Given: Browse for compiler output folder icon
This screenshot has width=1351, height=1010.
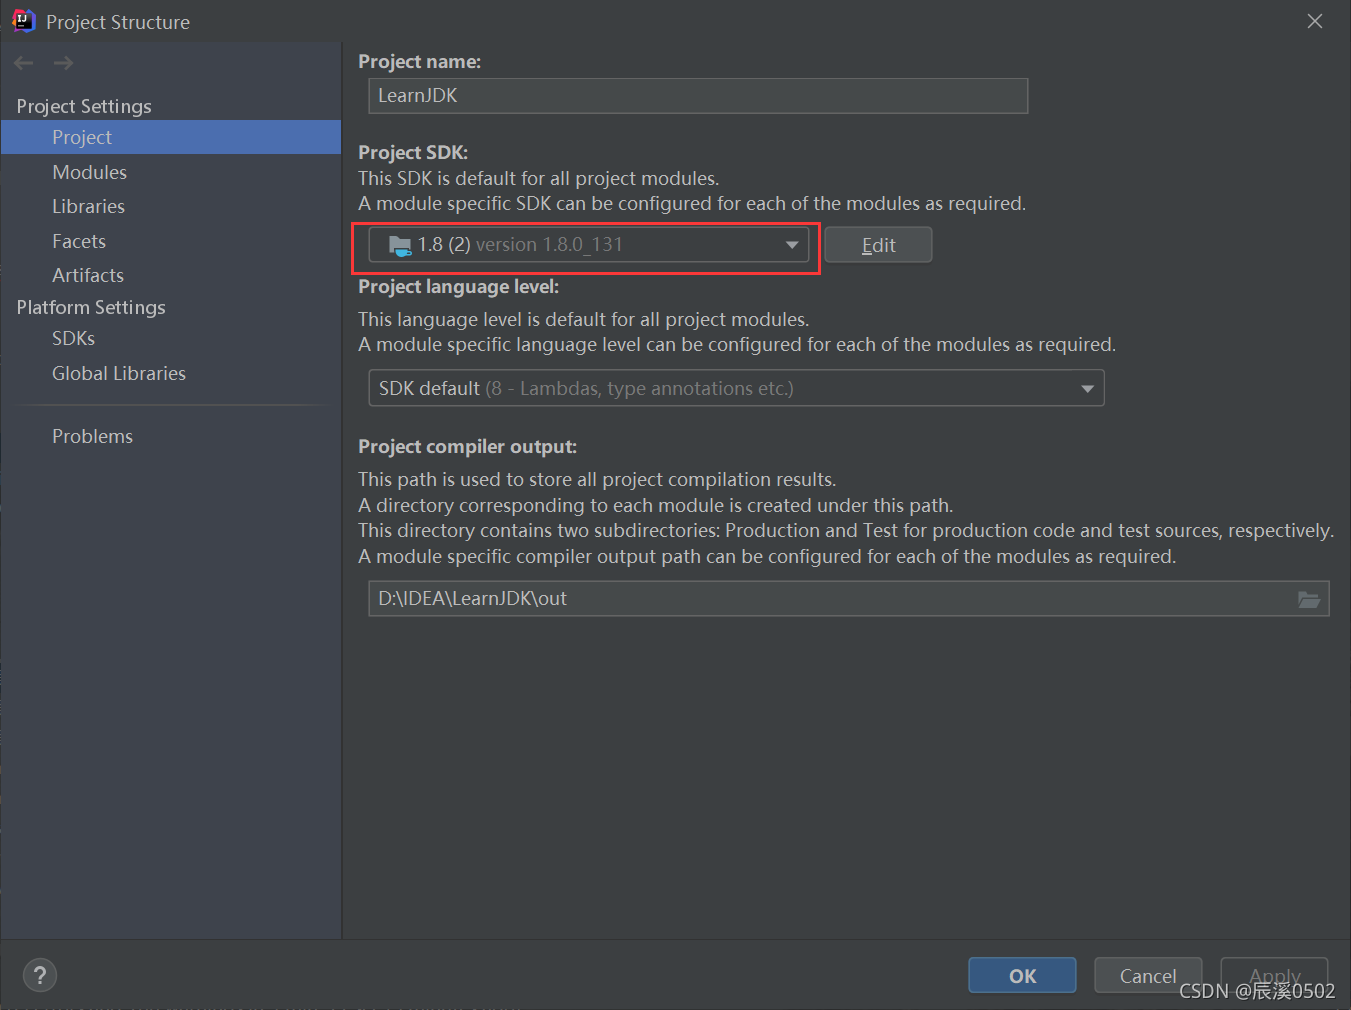Looking at the screenshot, I should tap(1308, 599).
